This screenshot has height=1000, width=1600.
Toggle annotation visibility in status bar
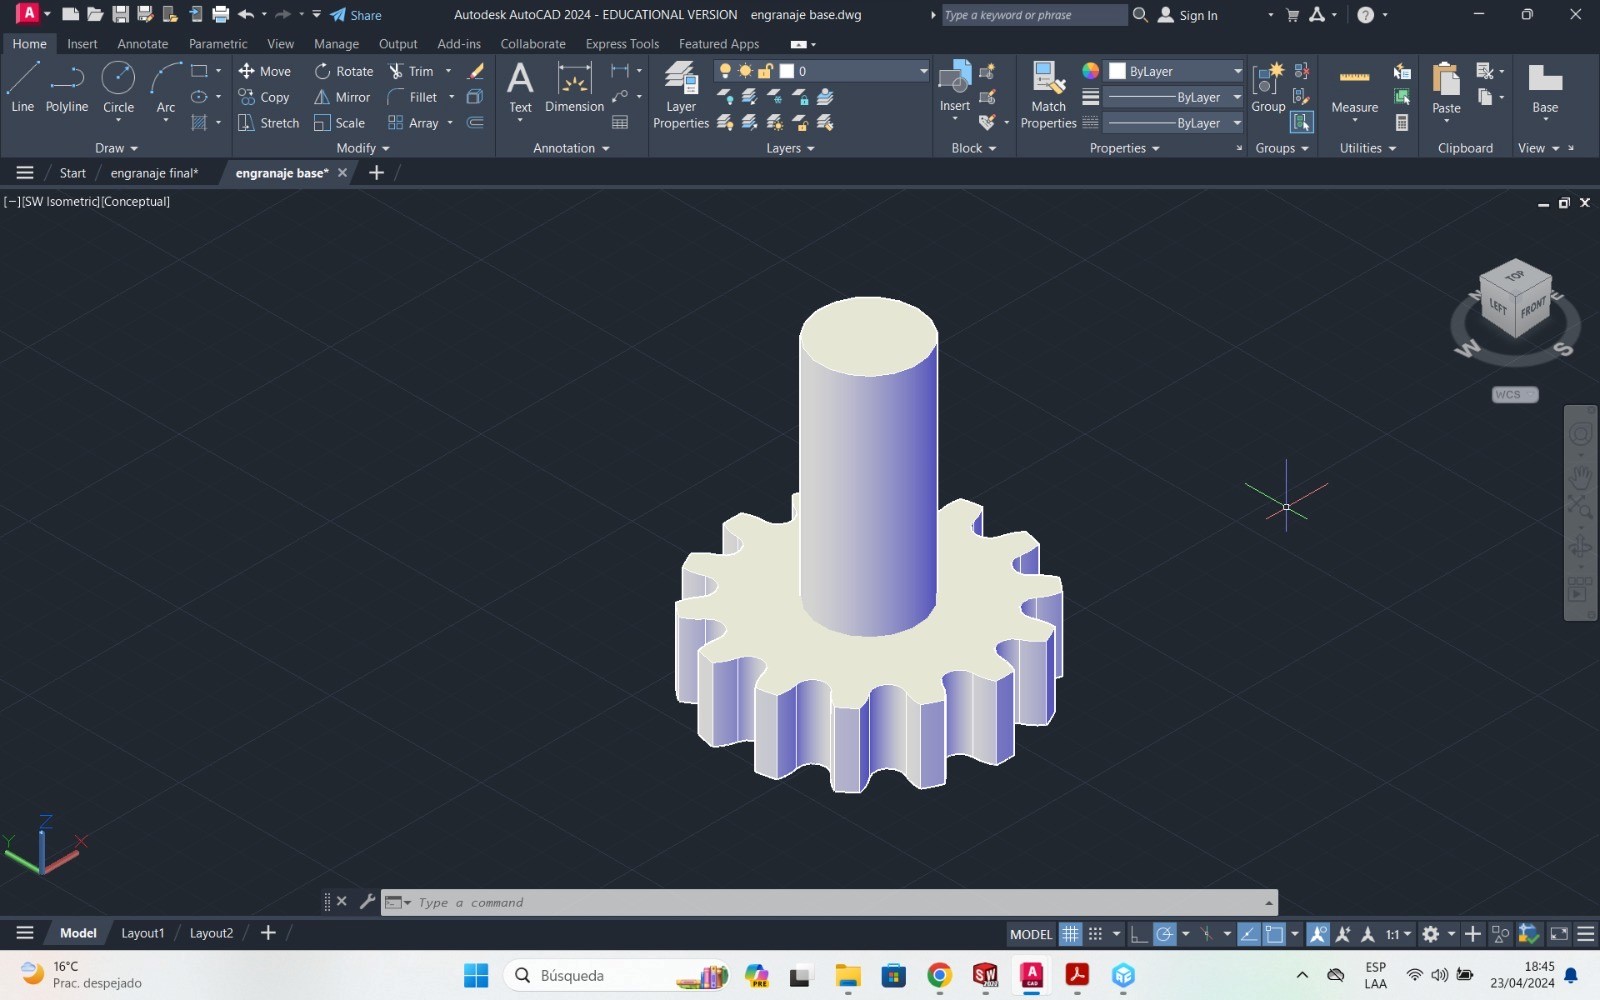point(1318,934)
